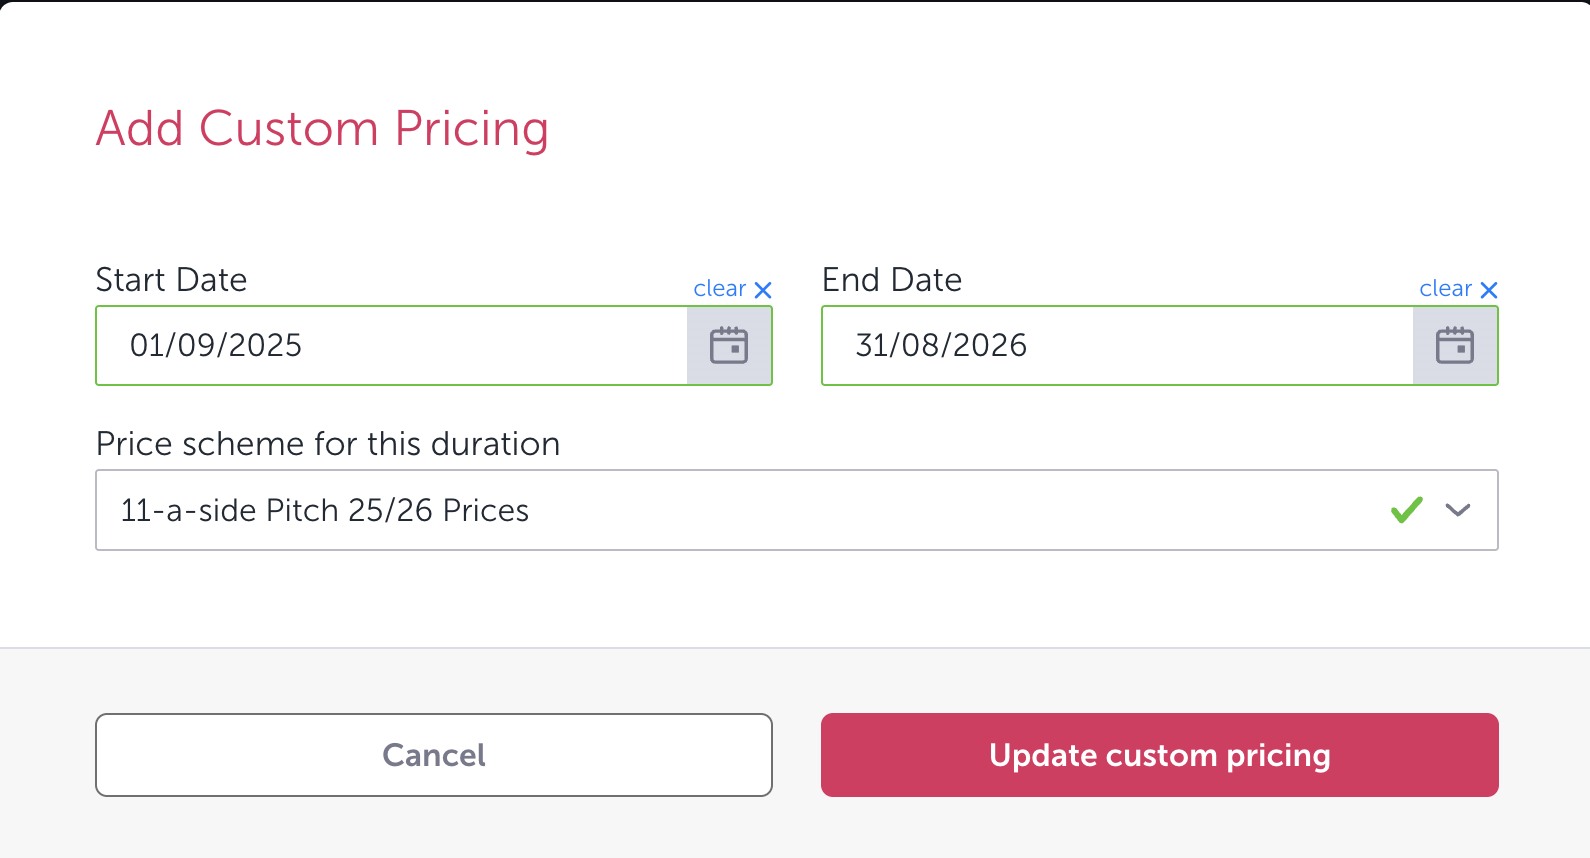Select the 01/09/2025 date text
The width and height of the screenshot is (1590, 858).
click(216, 346)
